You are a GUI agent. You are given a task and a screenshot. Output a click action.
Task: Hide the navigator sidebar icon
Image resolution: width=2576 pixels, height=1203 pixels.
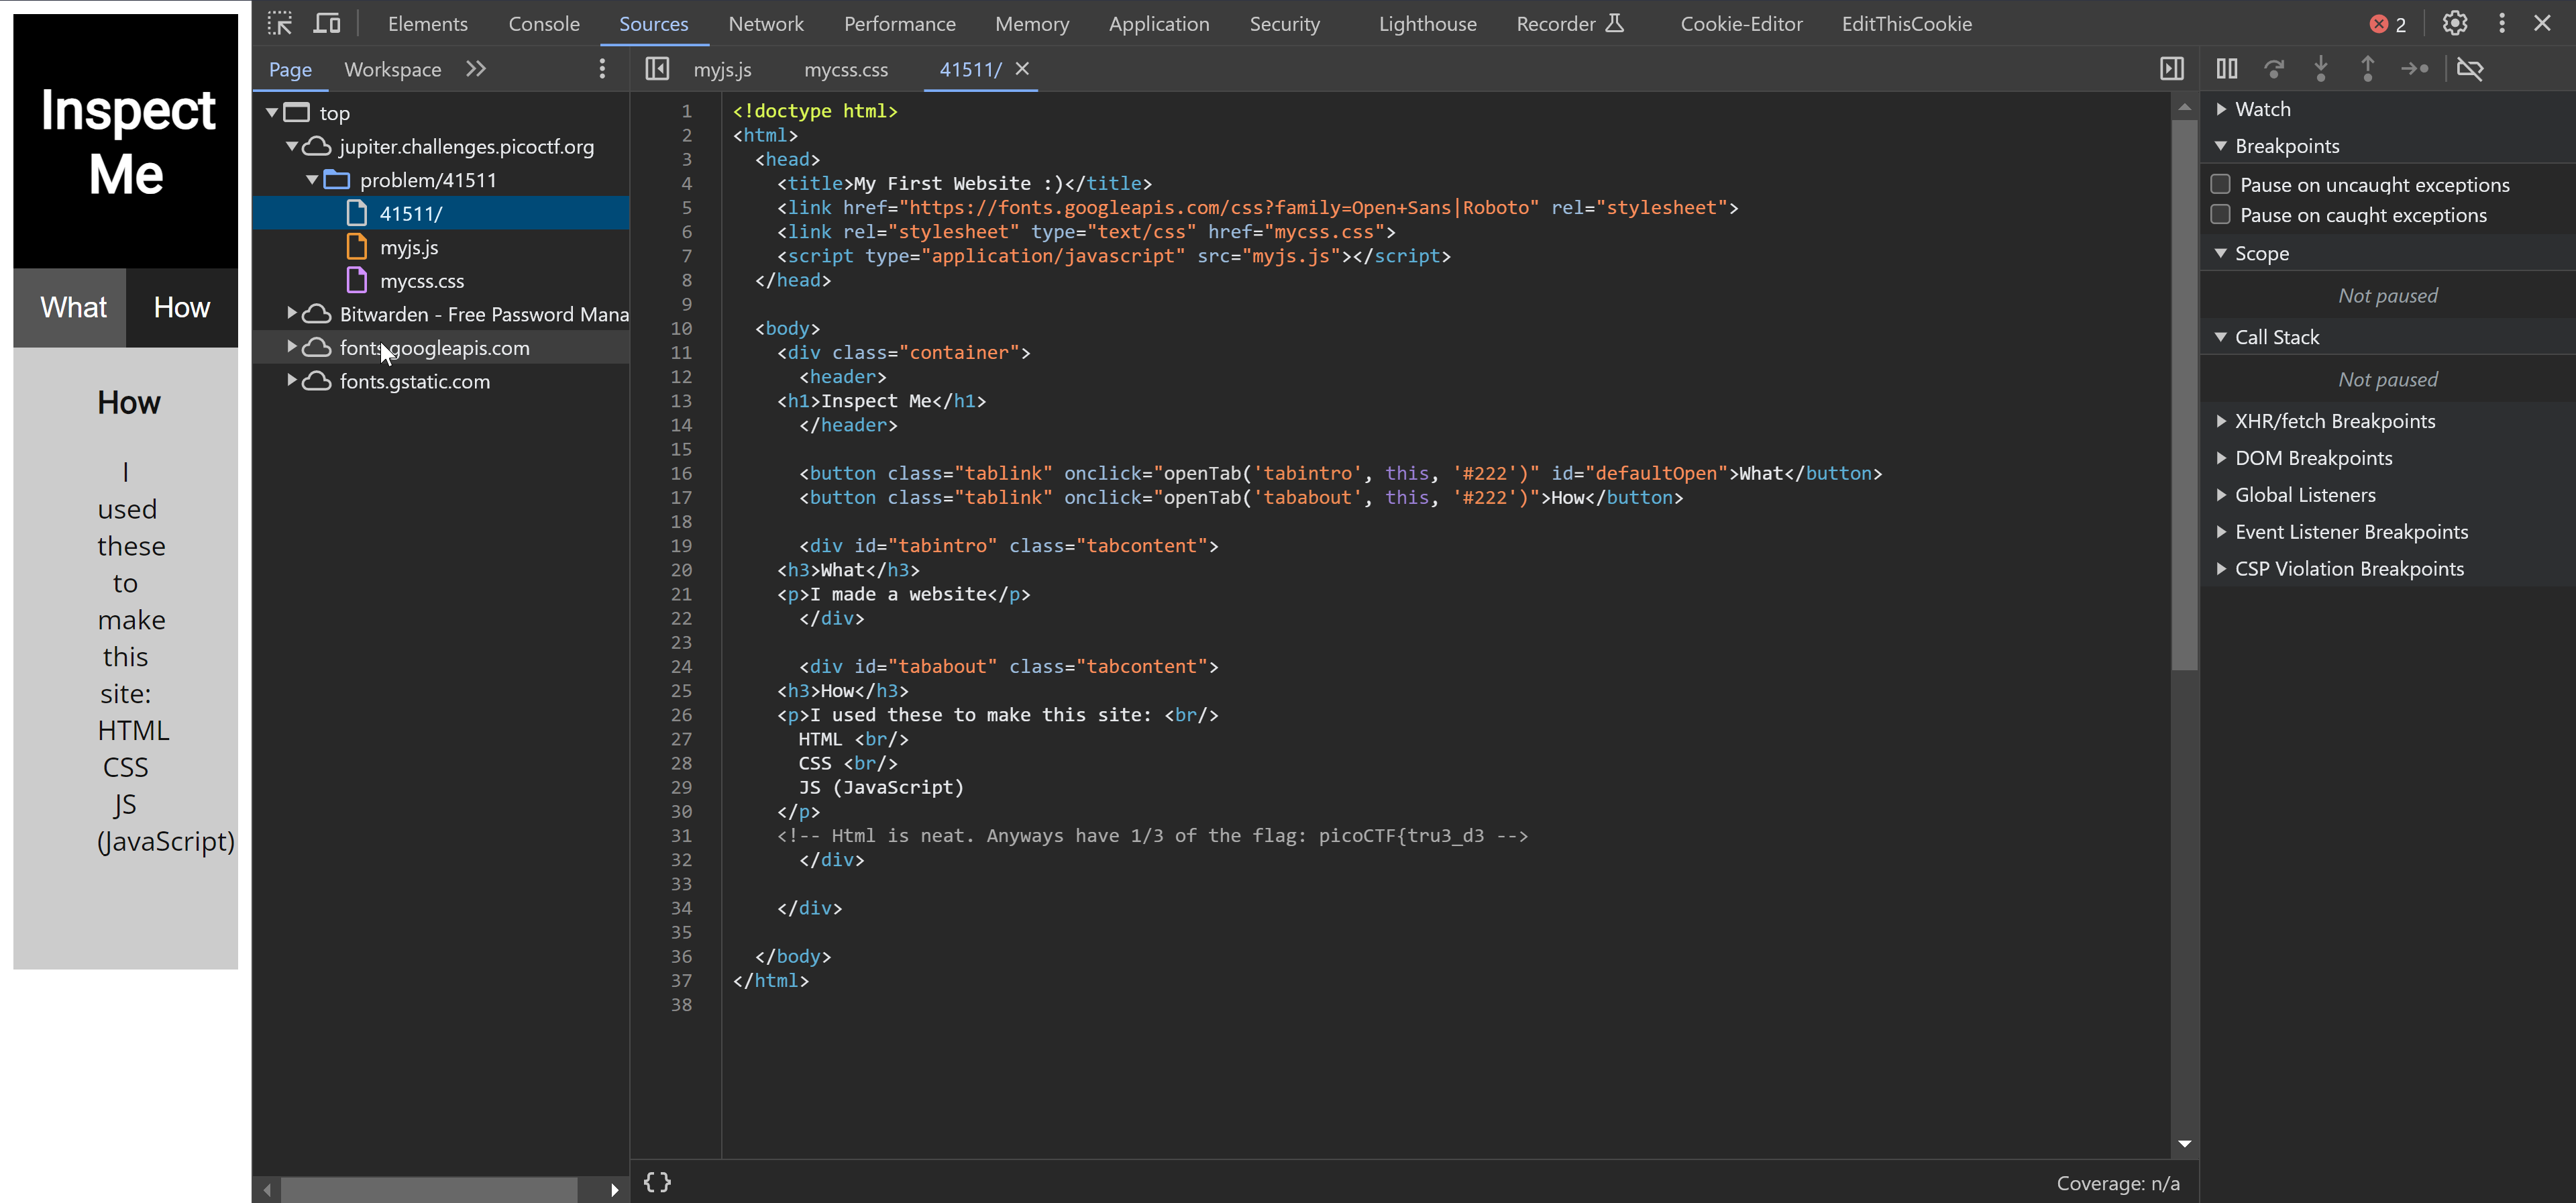[657, 69]
